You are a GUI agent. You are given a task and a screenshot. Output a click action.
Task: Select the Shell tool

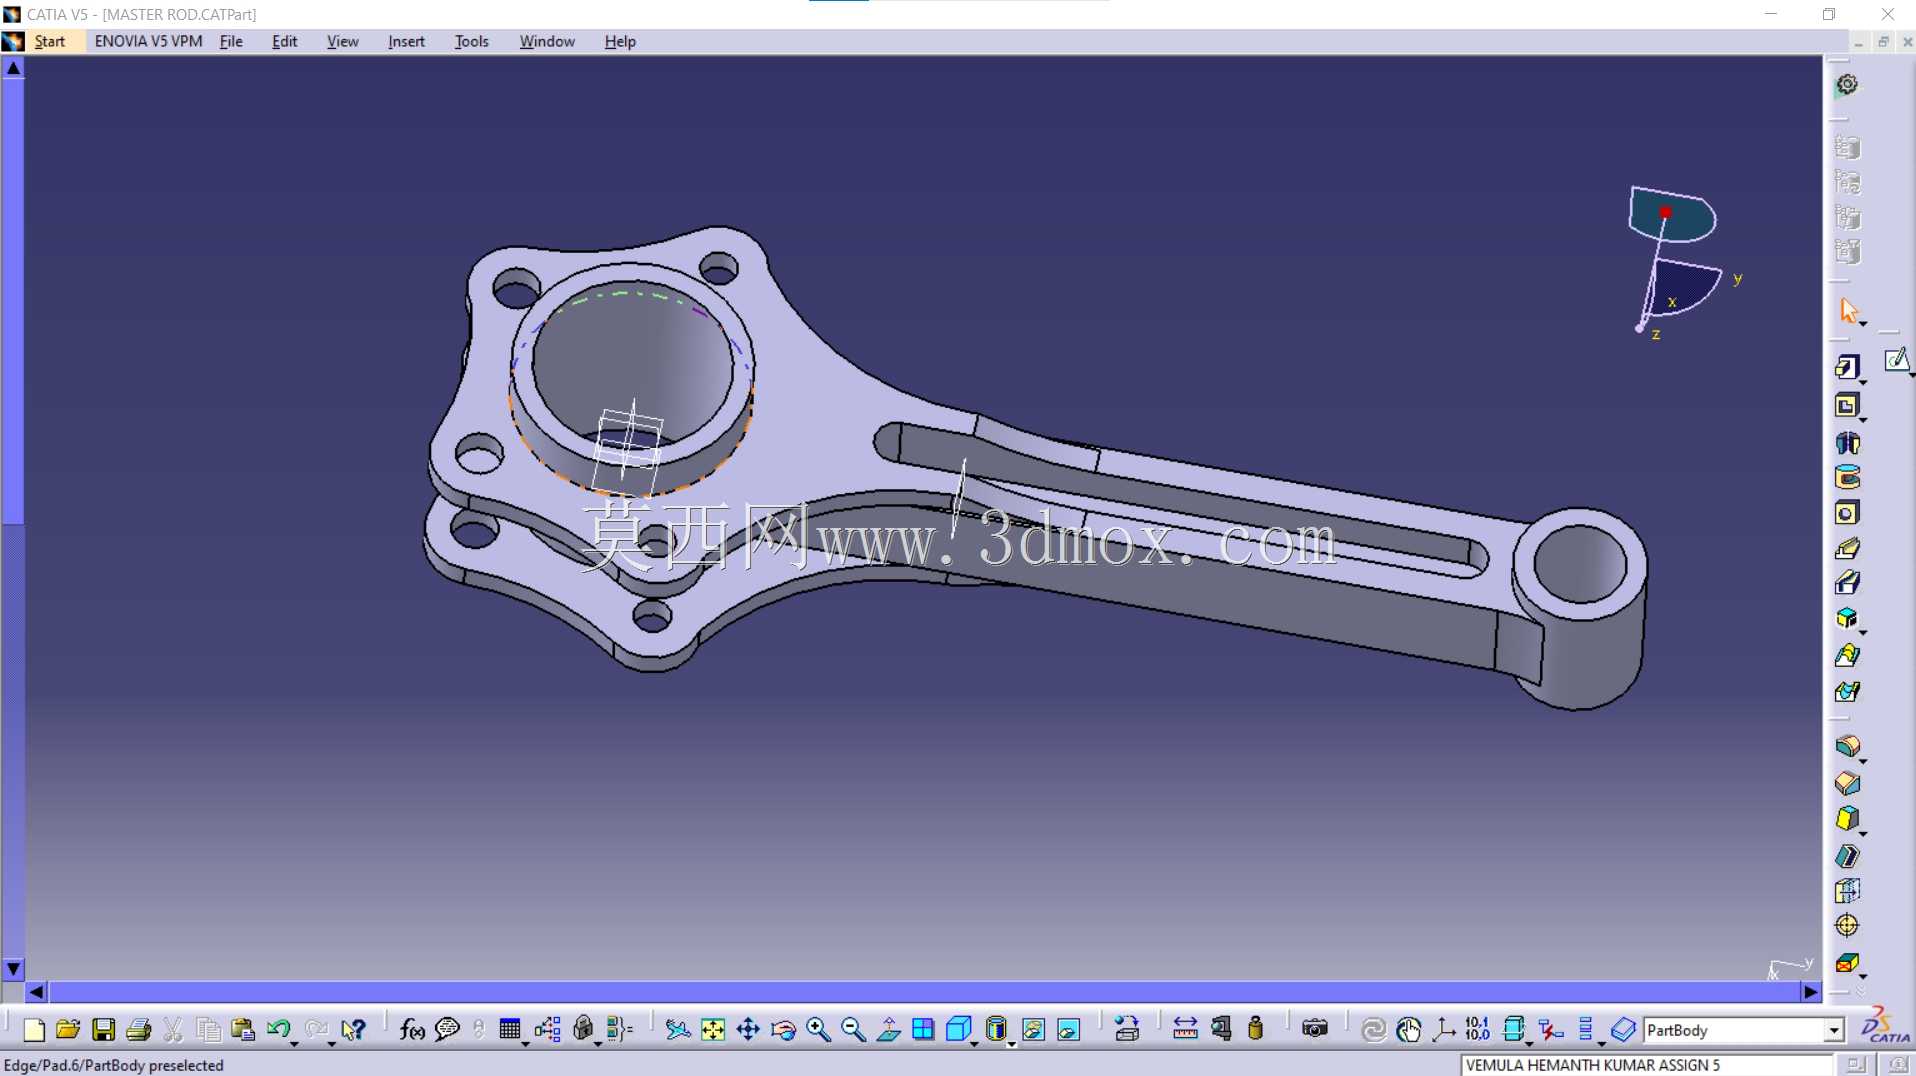point(1847,856)
